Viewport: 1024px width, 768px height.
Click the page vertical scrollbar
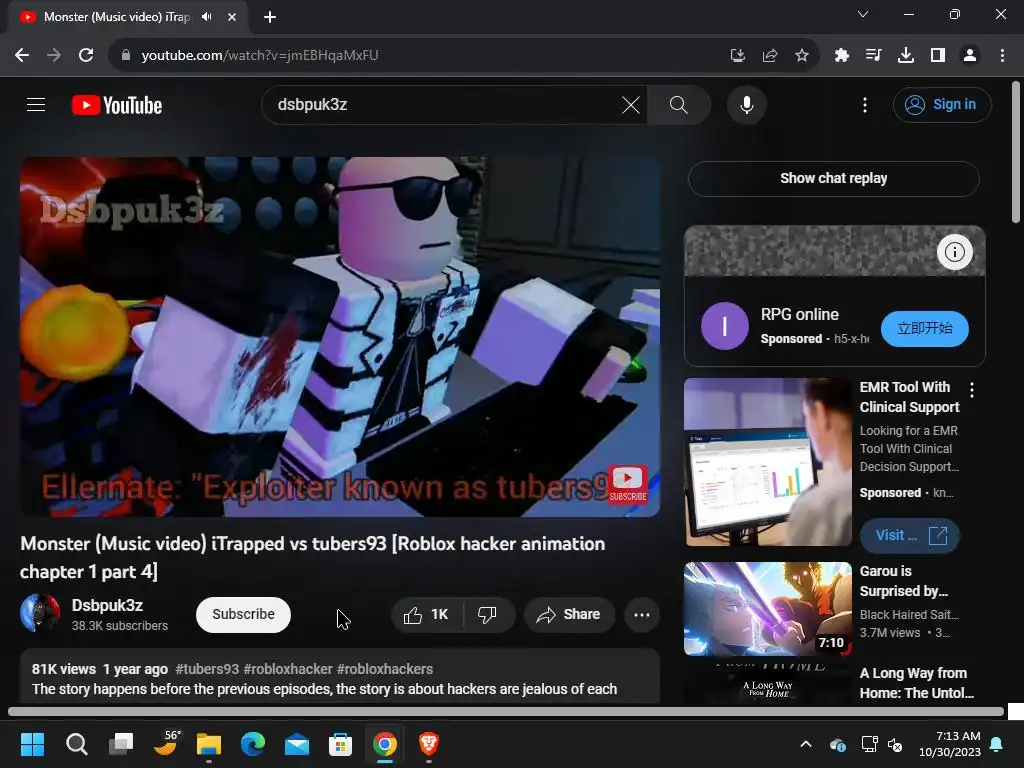(1016, 152)
